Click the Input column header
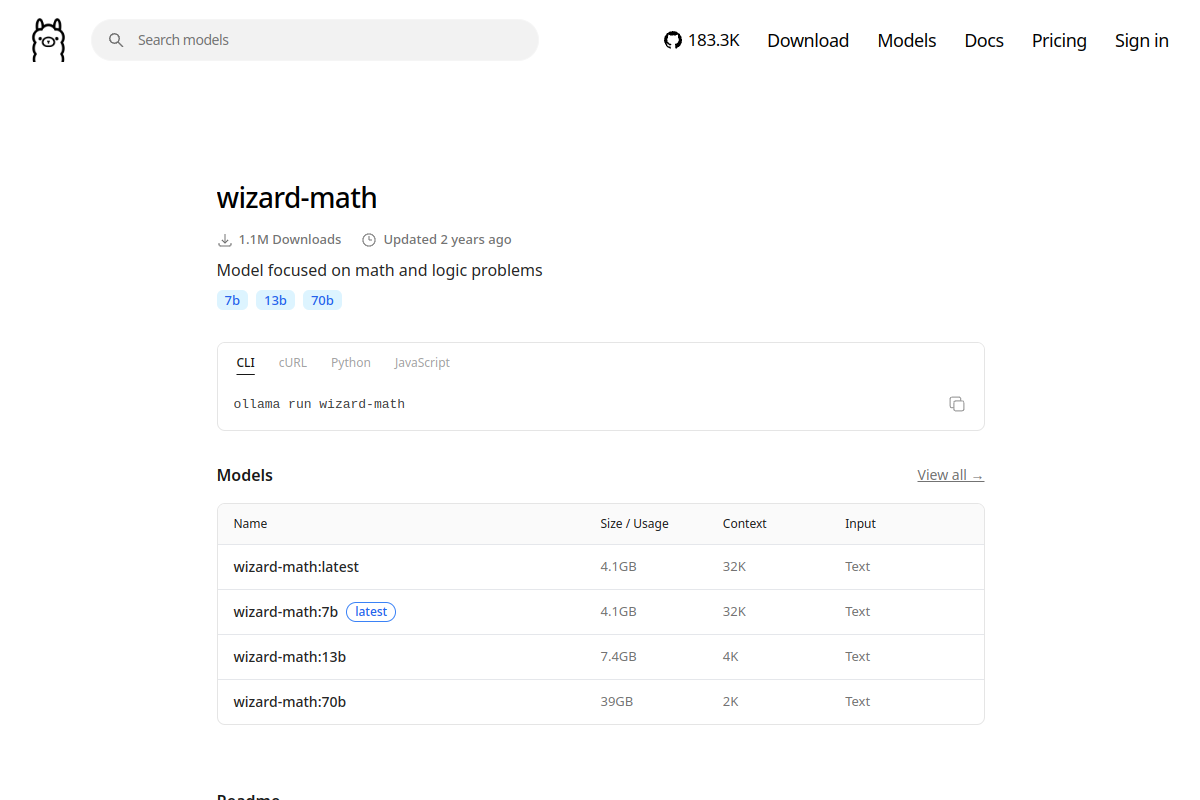Image resolution: width=1200 pixels, height=800 pixels. click(860, 524)
